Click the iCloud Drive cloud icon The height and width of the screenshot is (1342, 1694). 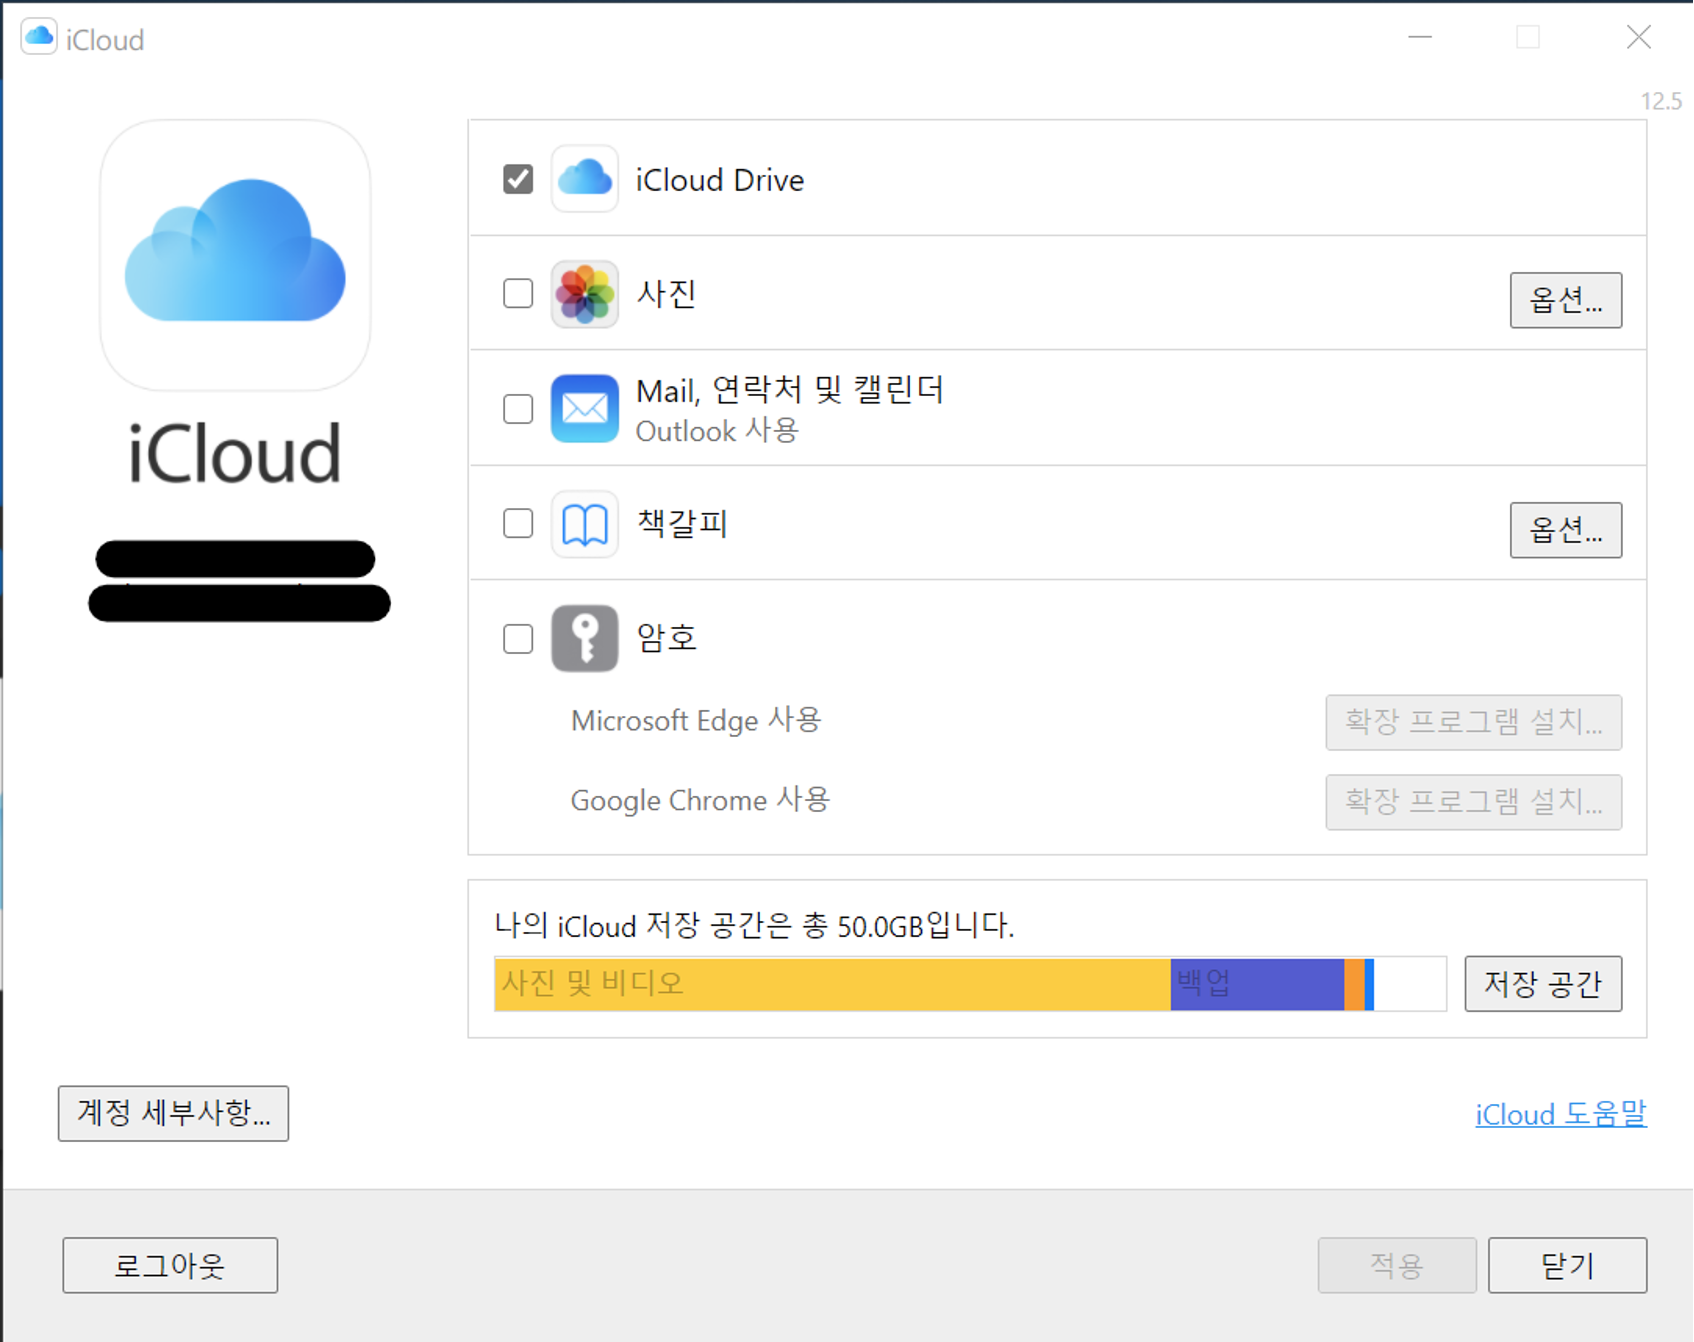point(585,179)
